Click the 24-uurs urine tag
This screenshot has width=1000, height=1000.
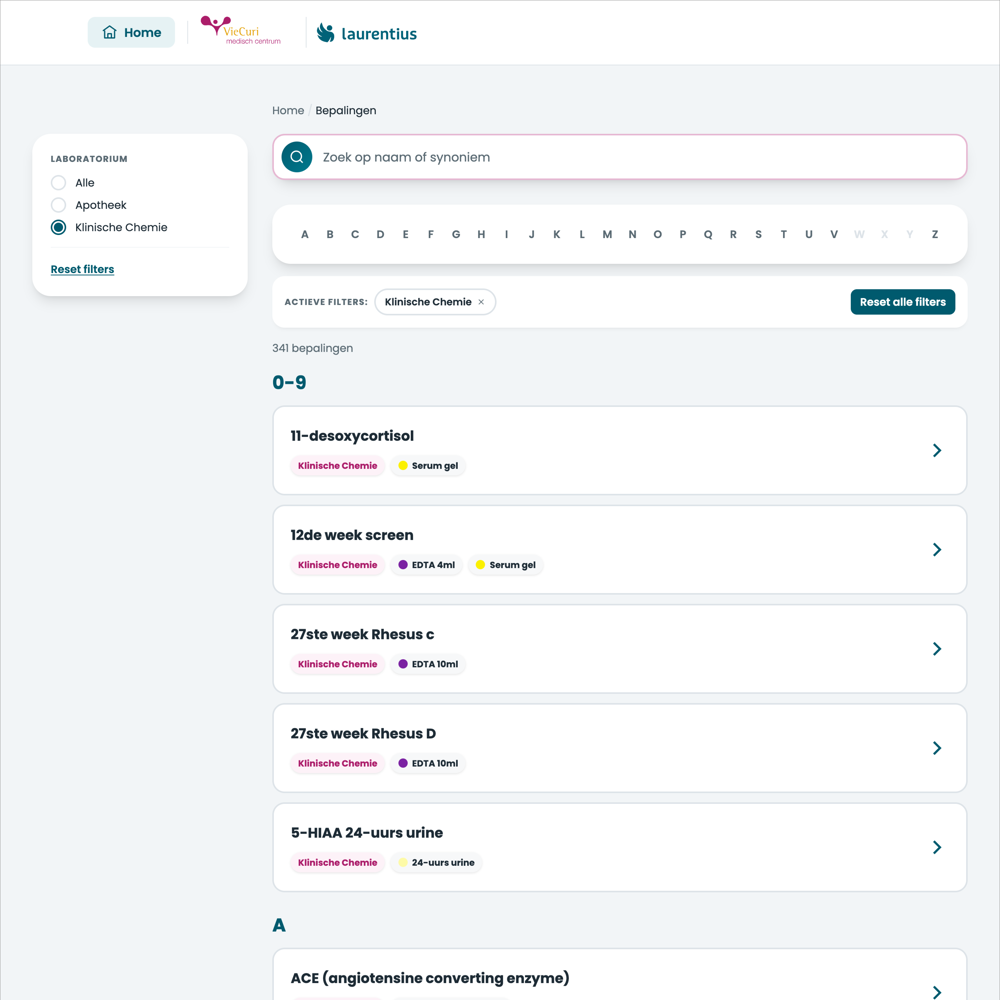[x=436, y=862]
